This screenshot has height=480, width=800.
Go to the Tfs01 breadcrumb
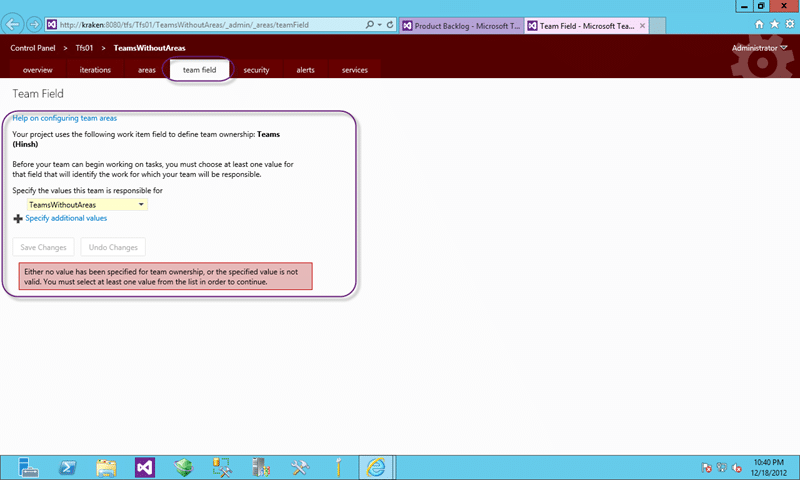click(x=84, y=48)
